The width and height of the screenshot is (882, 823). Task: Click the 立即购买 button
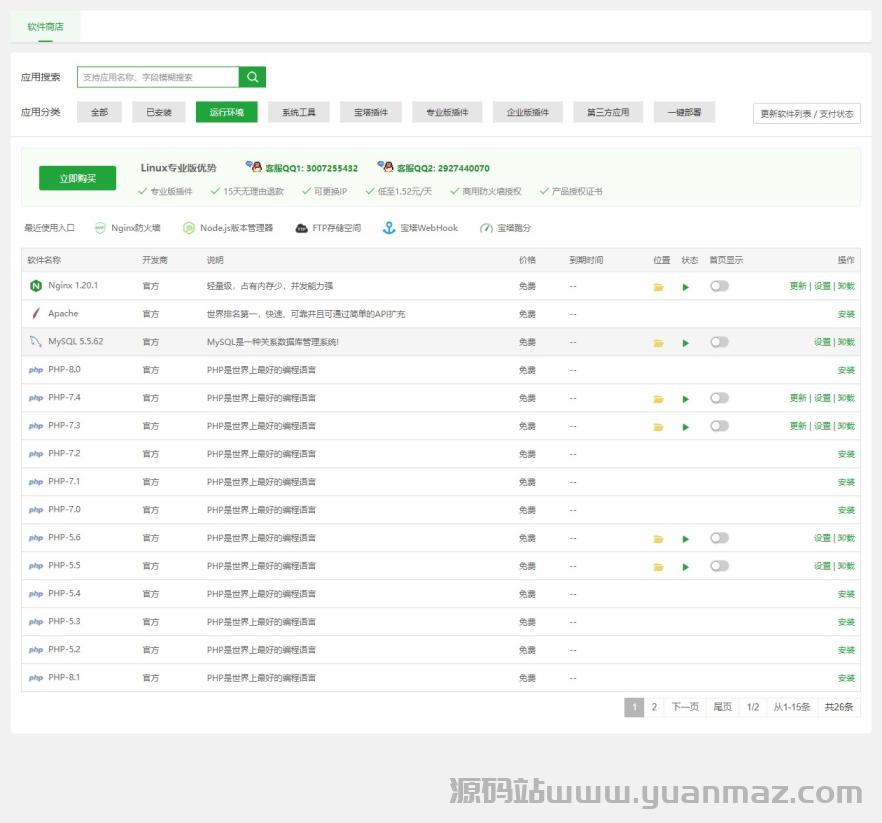coord(78,178)
